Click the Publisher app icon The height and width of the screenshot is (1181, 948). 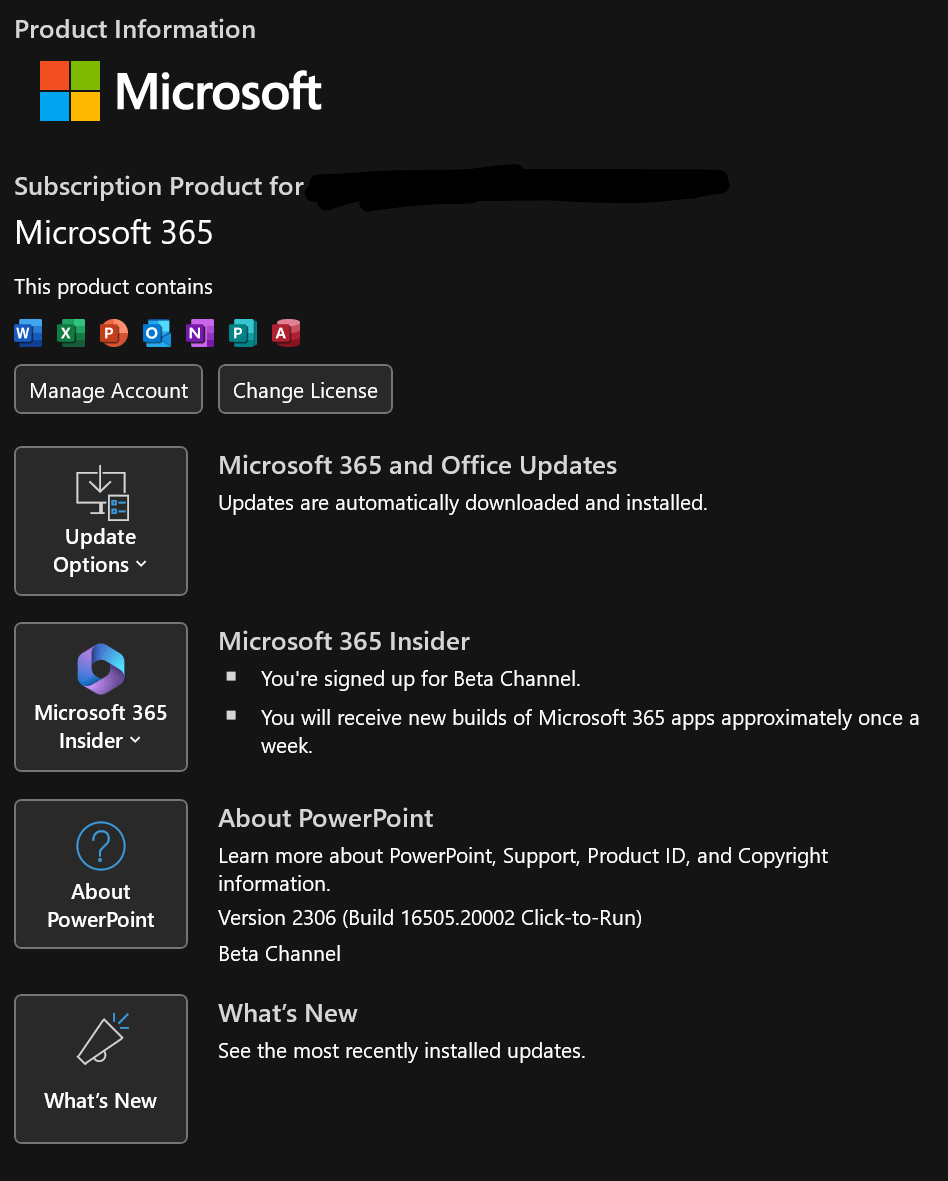pos(242,332)
